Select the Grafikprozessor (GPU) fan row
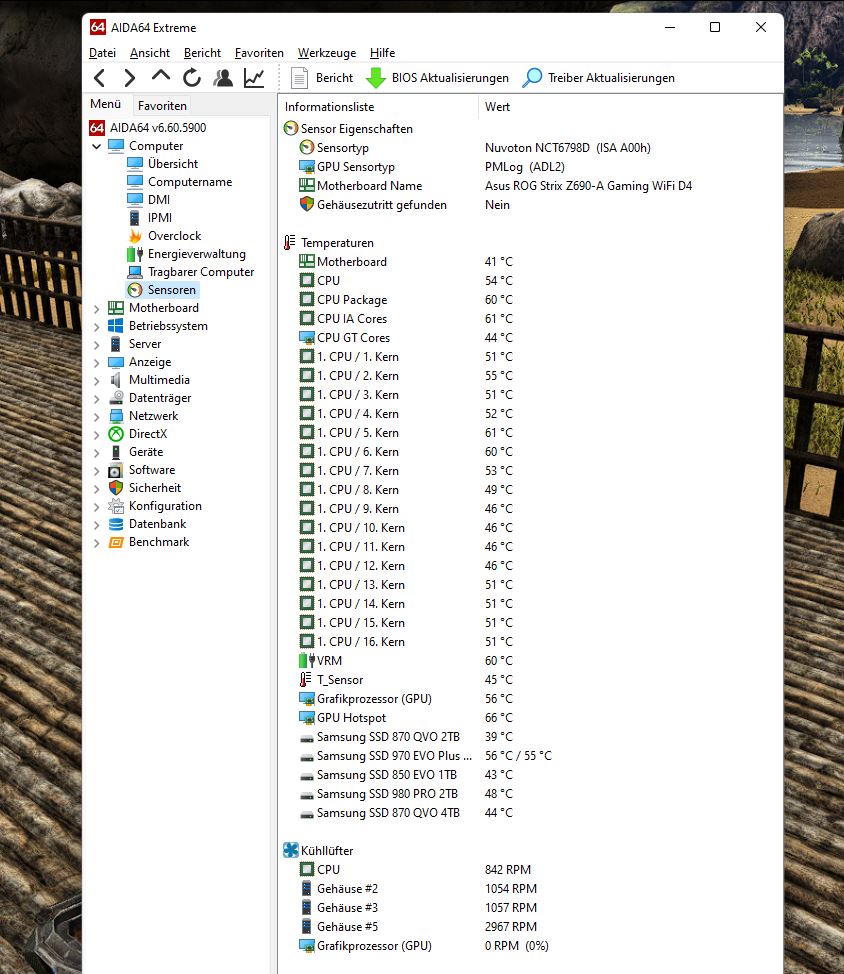Screen dimensions: 844x974 (x=531, y=945)
